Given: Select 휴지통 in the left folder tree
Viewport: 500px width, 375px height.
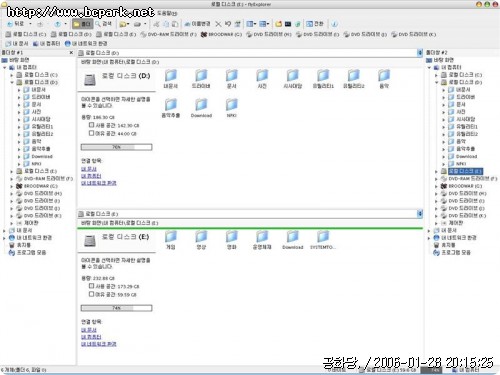Looking at the screenshot, I should [x=20, y=245].
